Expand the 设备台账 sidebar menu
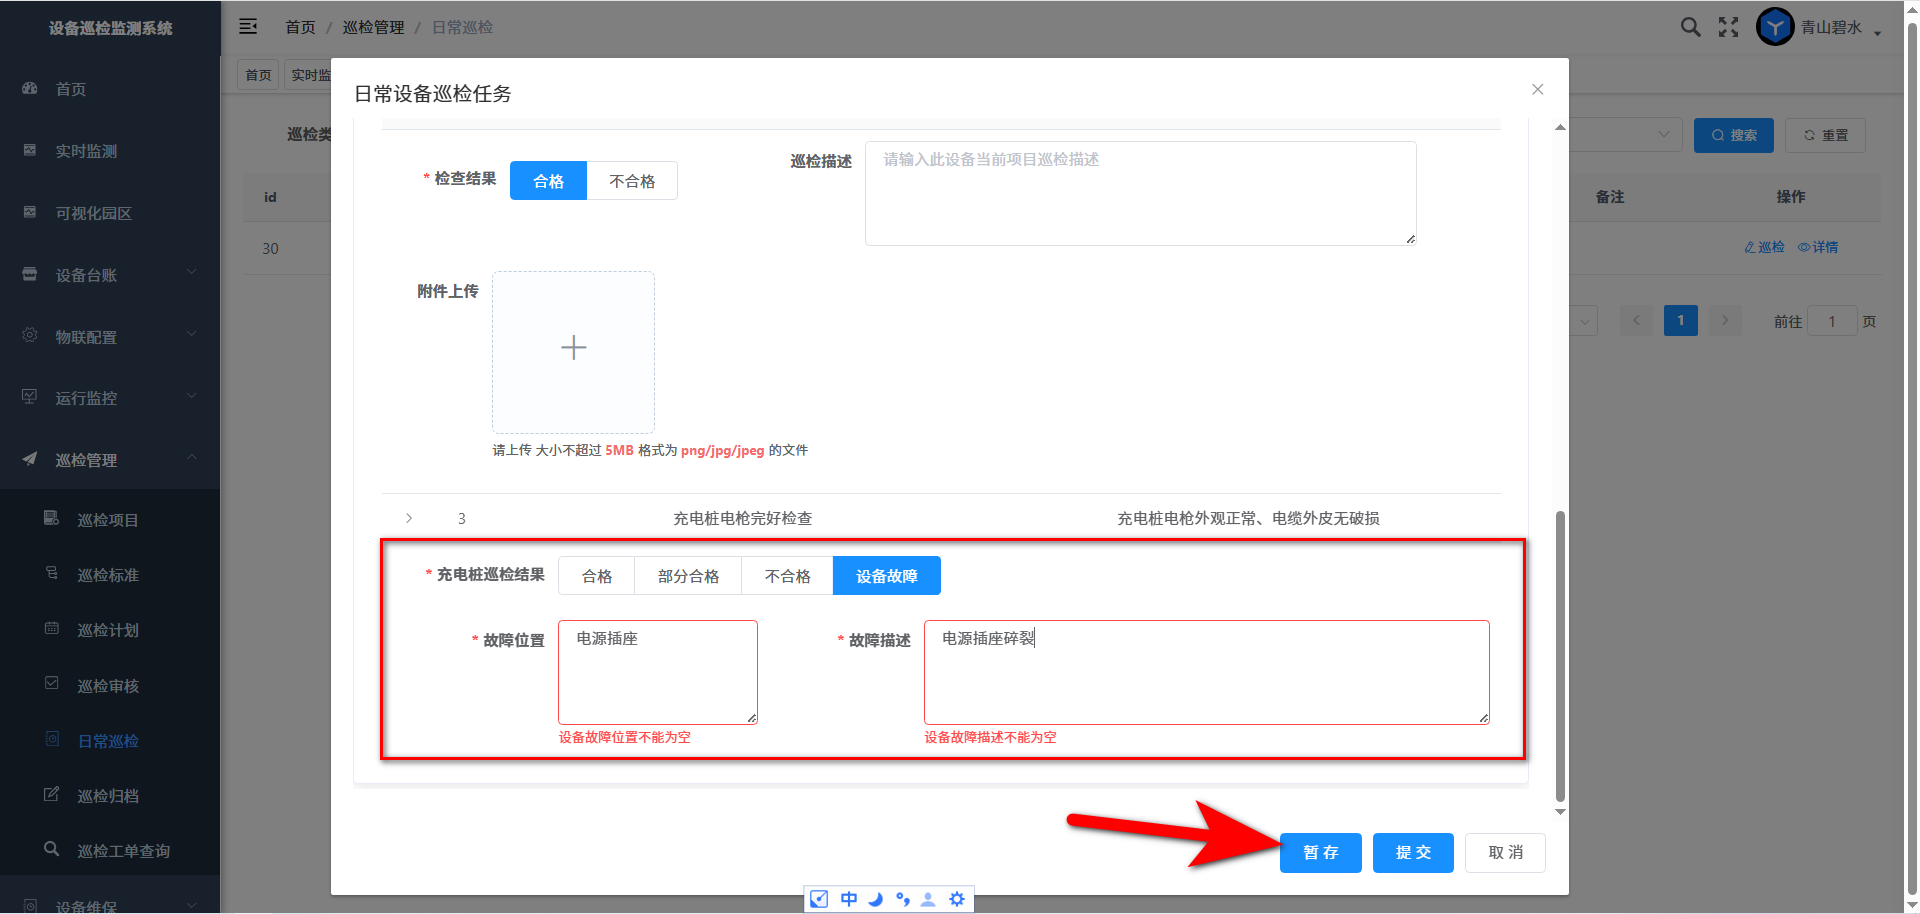The width and height of the screenshot is (1920, 914). pos(110,275)
